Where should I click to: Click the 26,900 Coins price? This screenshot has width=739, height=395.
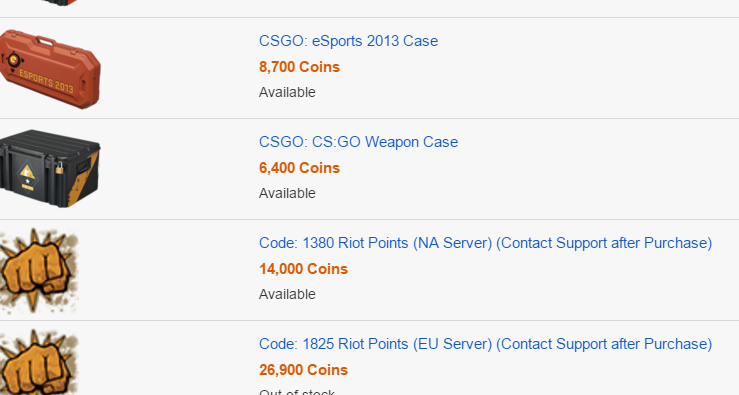point(304,370)
